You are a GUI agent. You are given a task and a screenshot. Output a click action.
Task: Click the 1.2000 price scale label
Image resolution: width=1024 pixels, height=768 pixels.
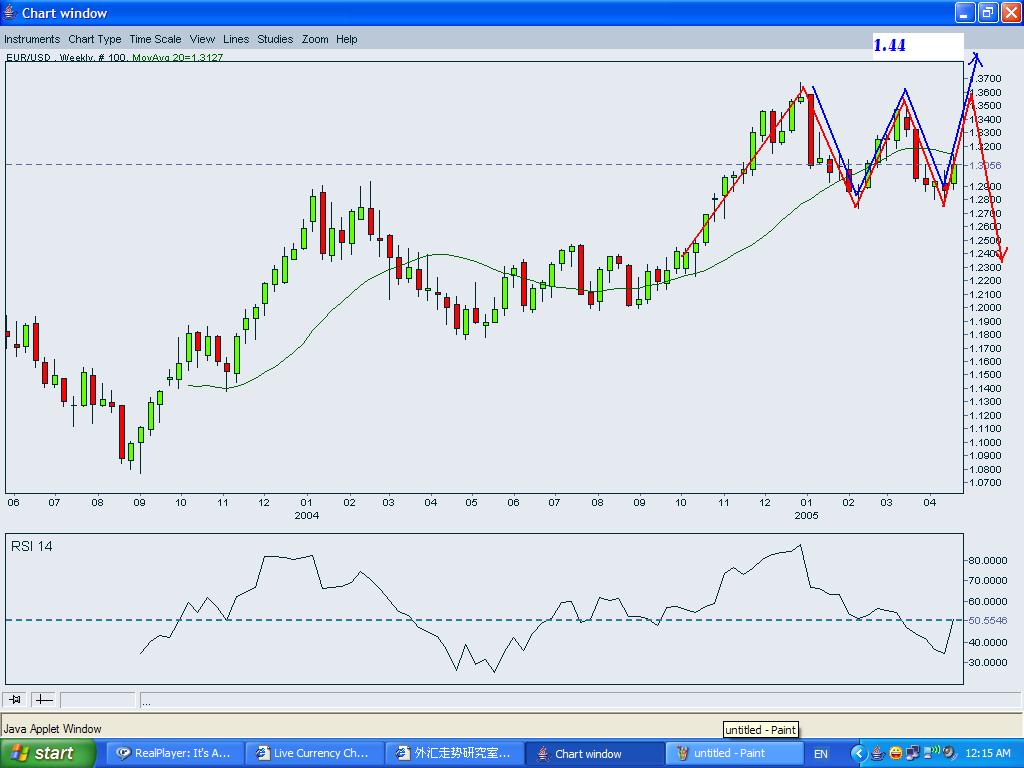(x=985, y=308)
